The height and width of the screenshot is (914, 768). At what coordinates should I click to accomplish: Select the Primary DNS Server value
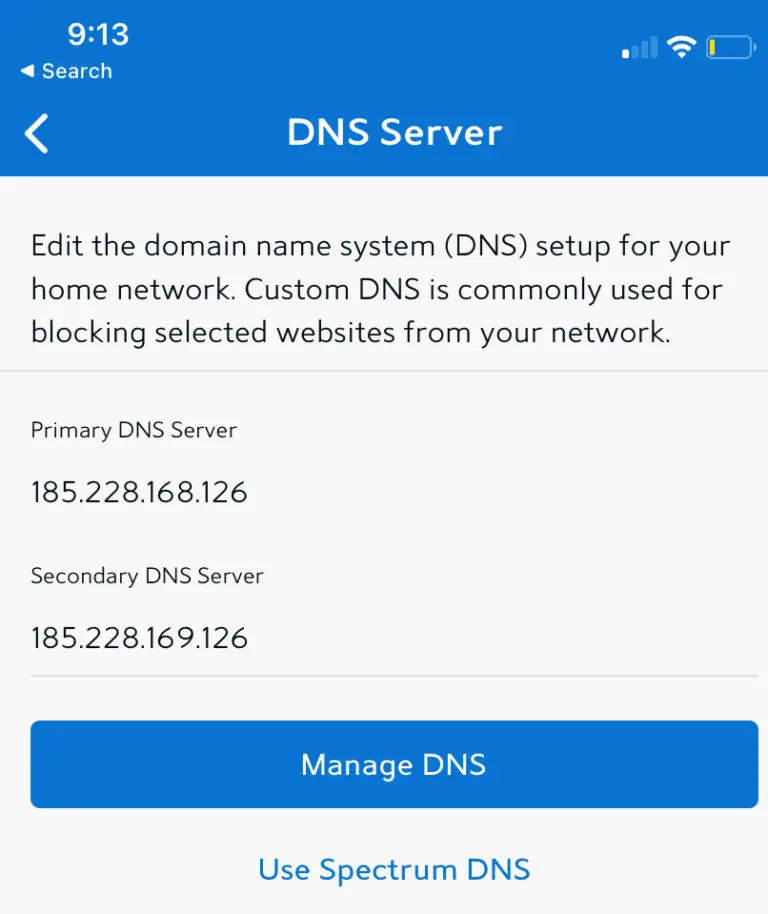[x=139, y=491]
